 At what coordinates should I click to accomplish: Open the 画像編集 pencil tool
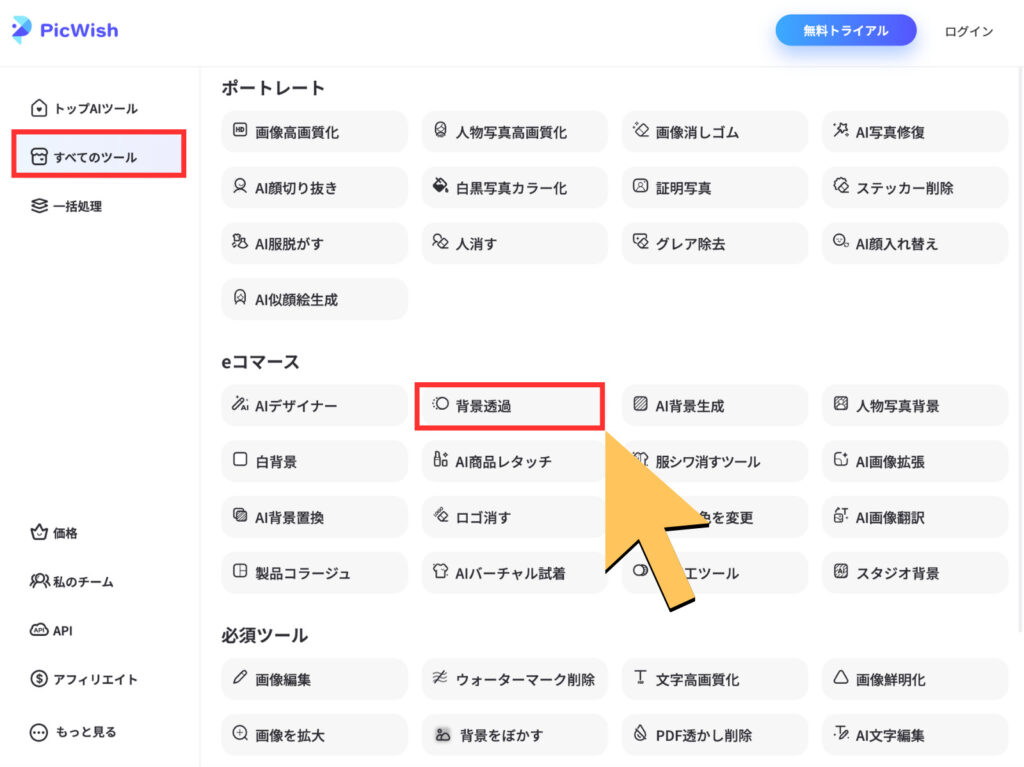click(x=314, y=680)
